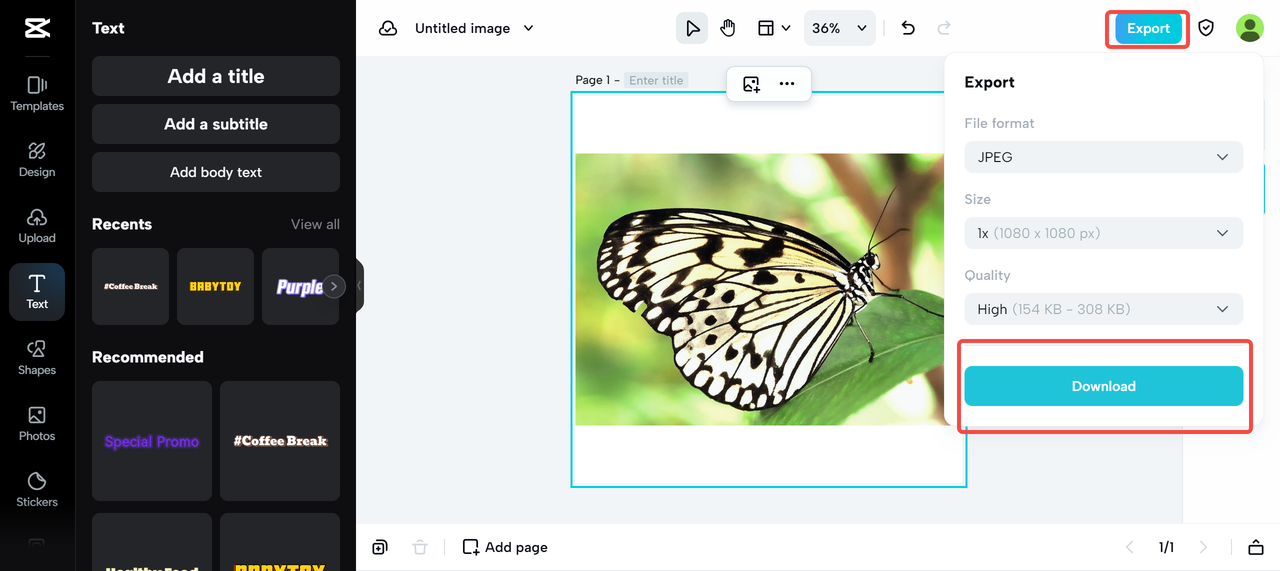1280x571 pixels.
Task: Select the butterfly image on canvas
Action: 760,289
